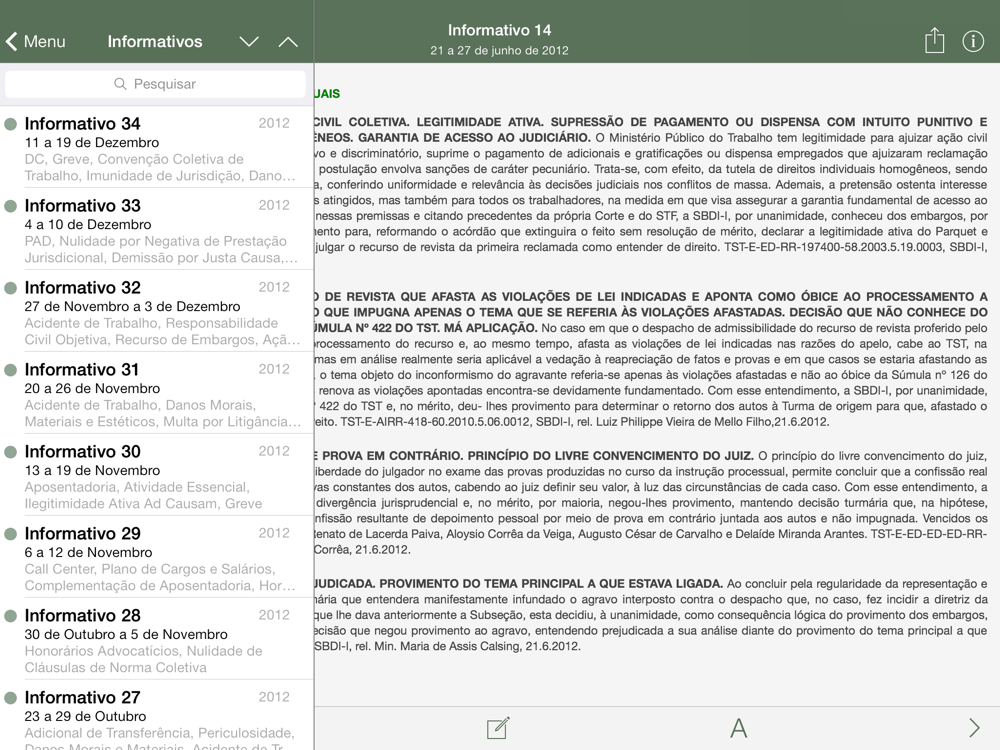The height and width of the screenshot is (750, 1000).
Task: Select date '27 de Novembro a 3 de Dezembro'
Action: coord(133,306)
